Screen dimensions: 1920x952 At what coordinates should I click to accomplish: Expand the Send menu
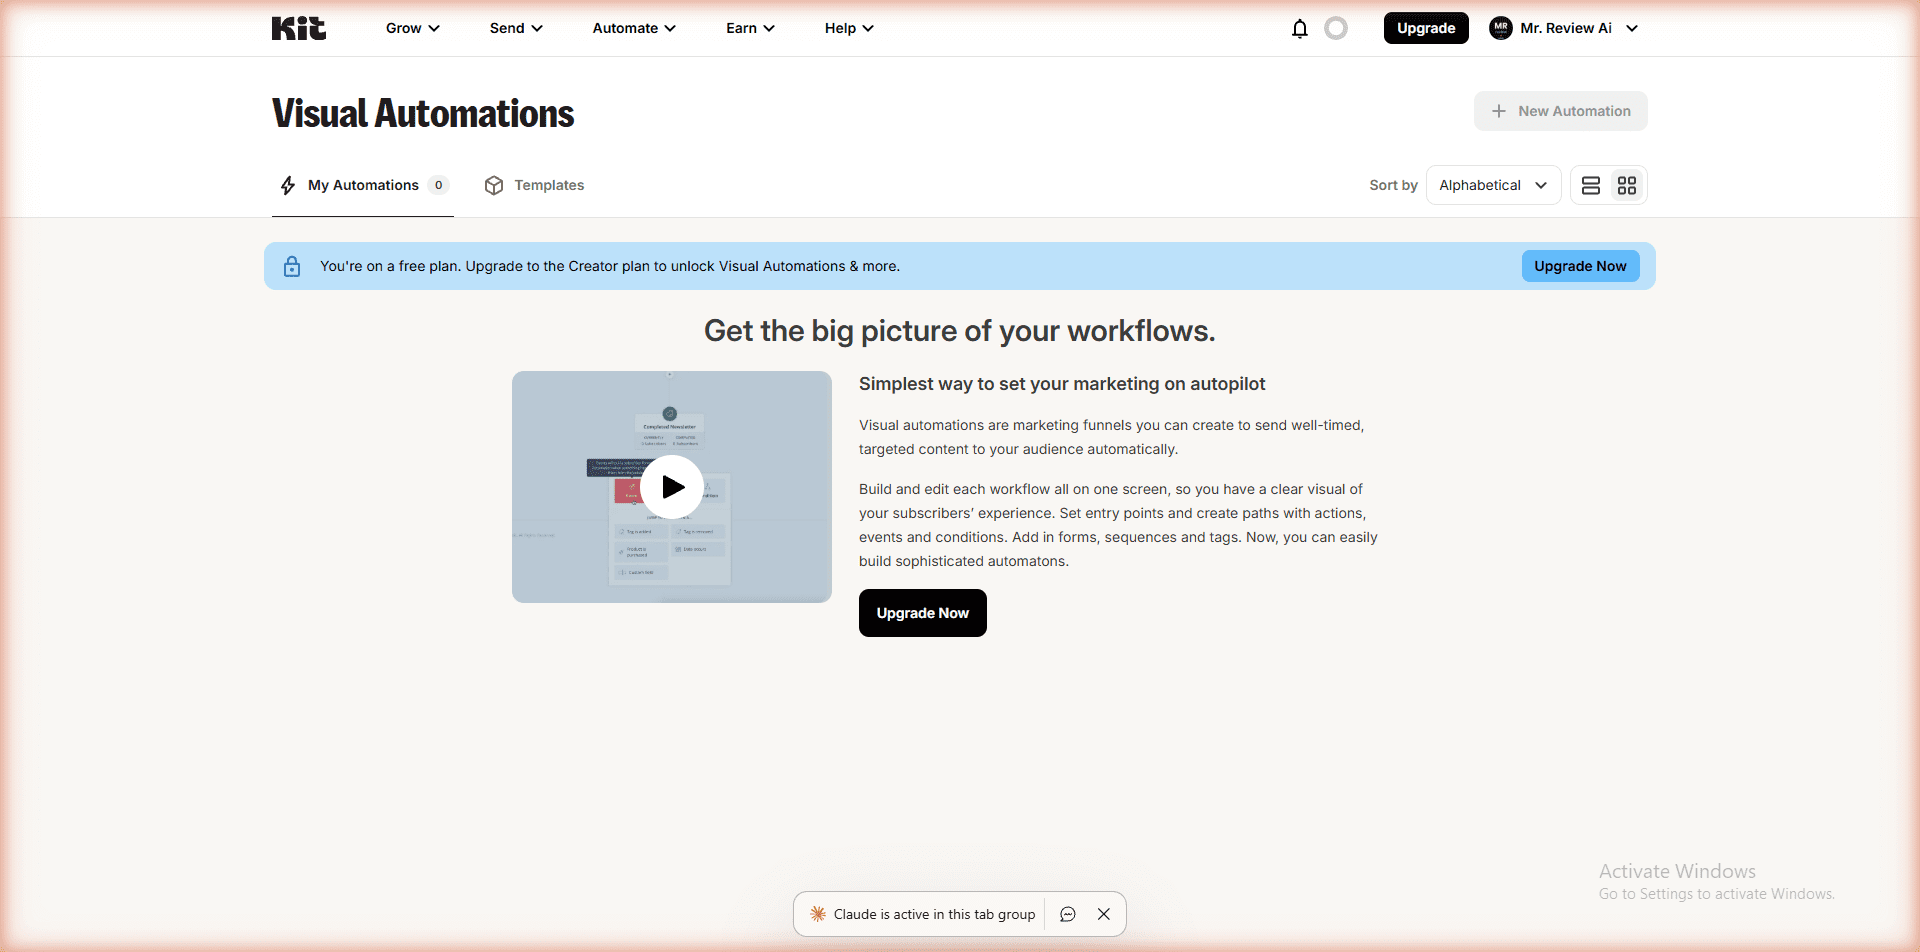516,28
